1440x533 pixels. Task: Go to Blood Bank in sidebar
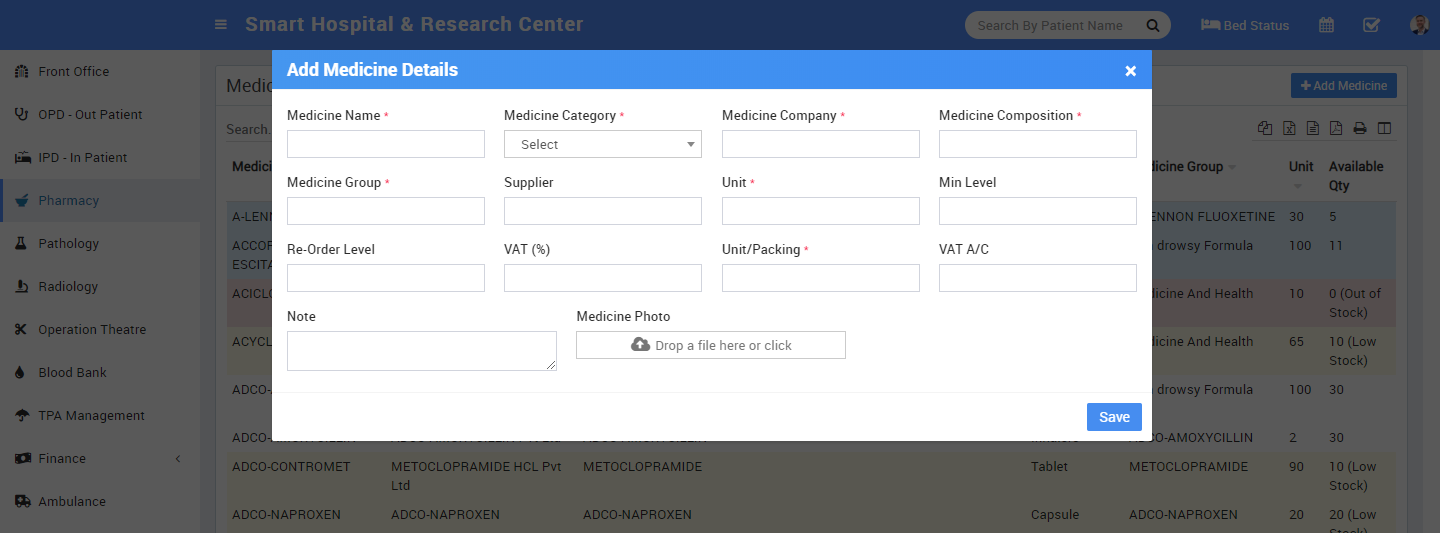pos(72,372)
